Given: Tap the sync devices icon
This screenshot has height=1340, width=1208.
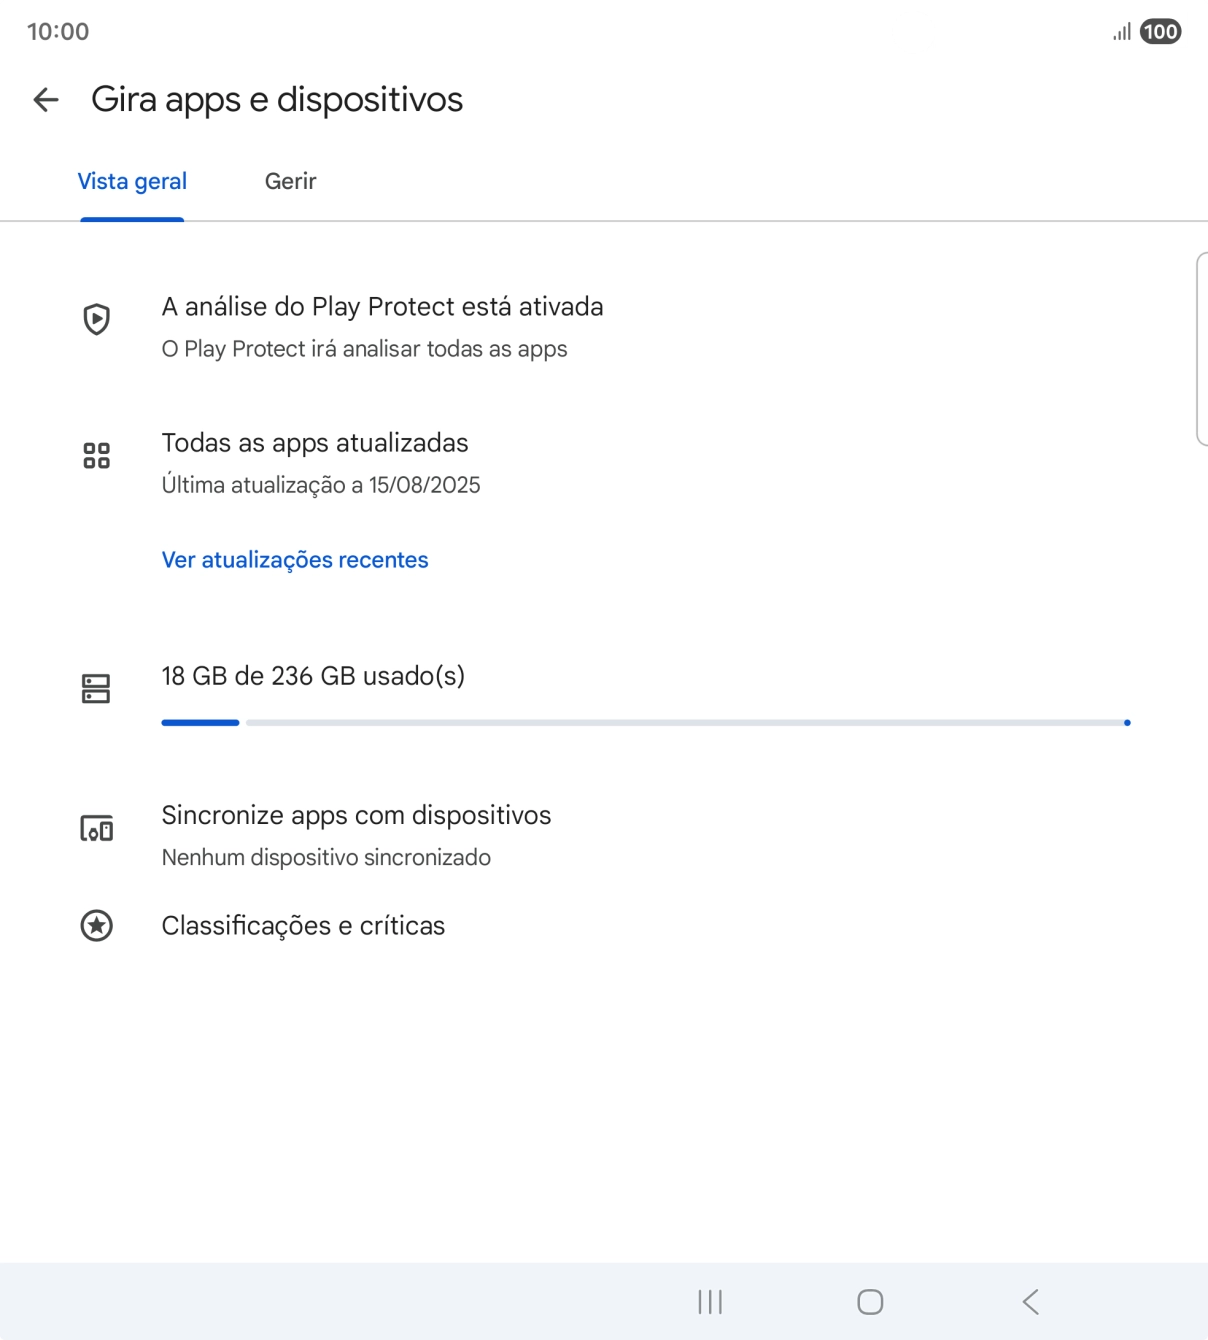Looking at the screenshot, I should tap(97, 829).
